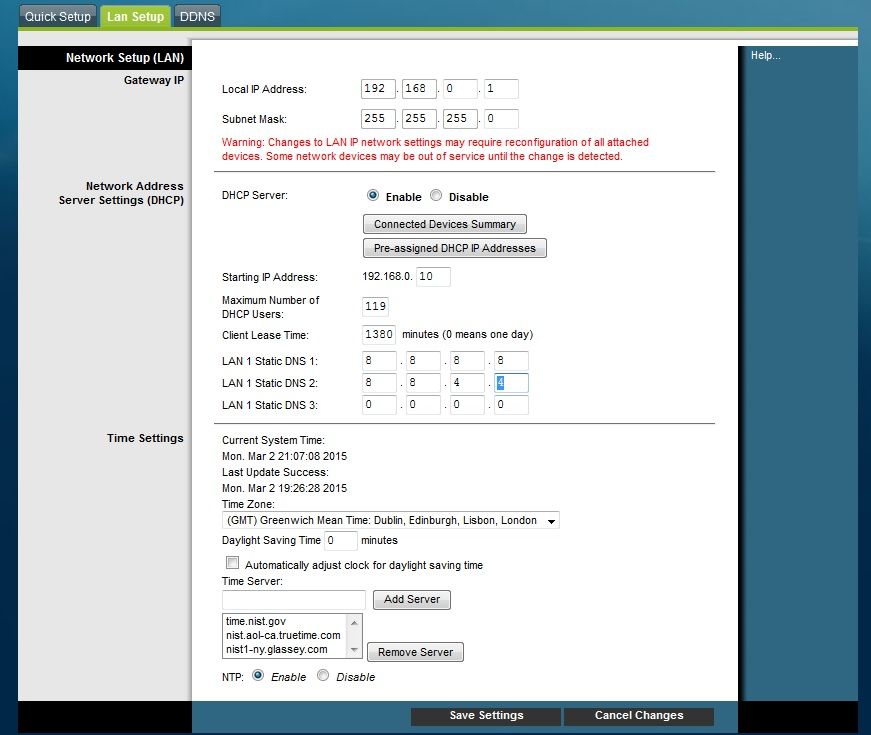
Task: Click Pre-assigned DHCP IP Addresses button
Action: [x=454, y=248]
